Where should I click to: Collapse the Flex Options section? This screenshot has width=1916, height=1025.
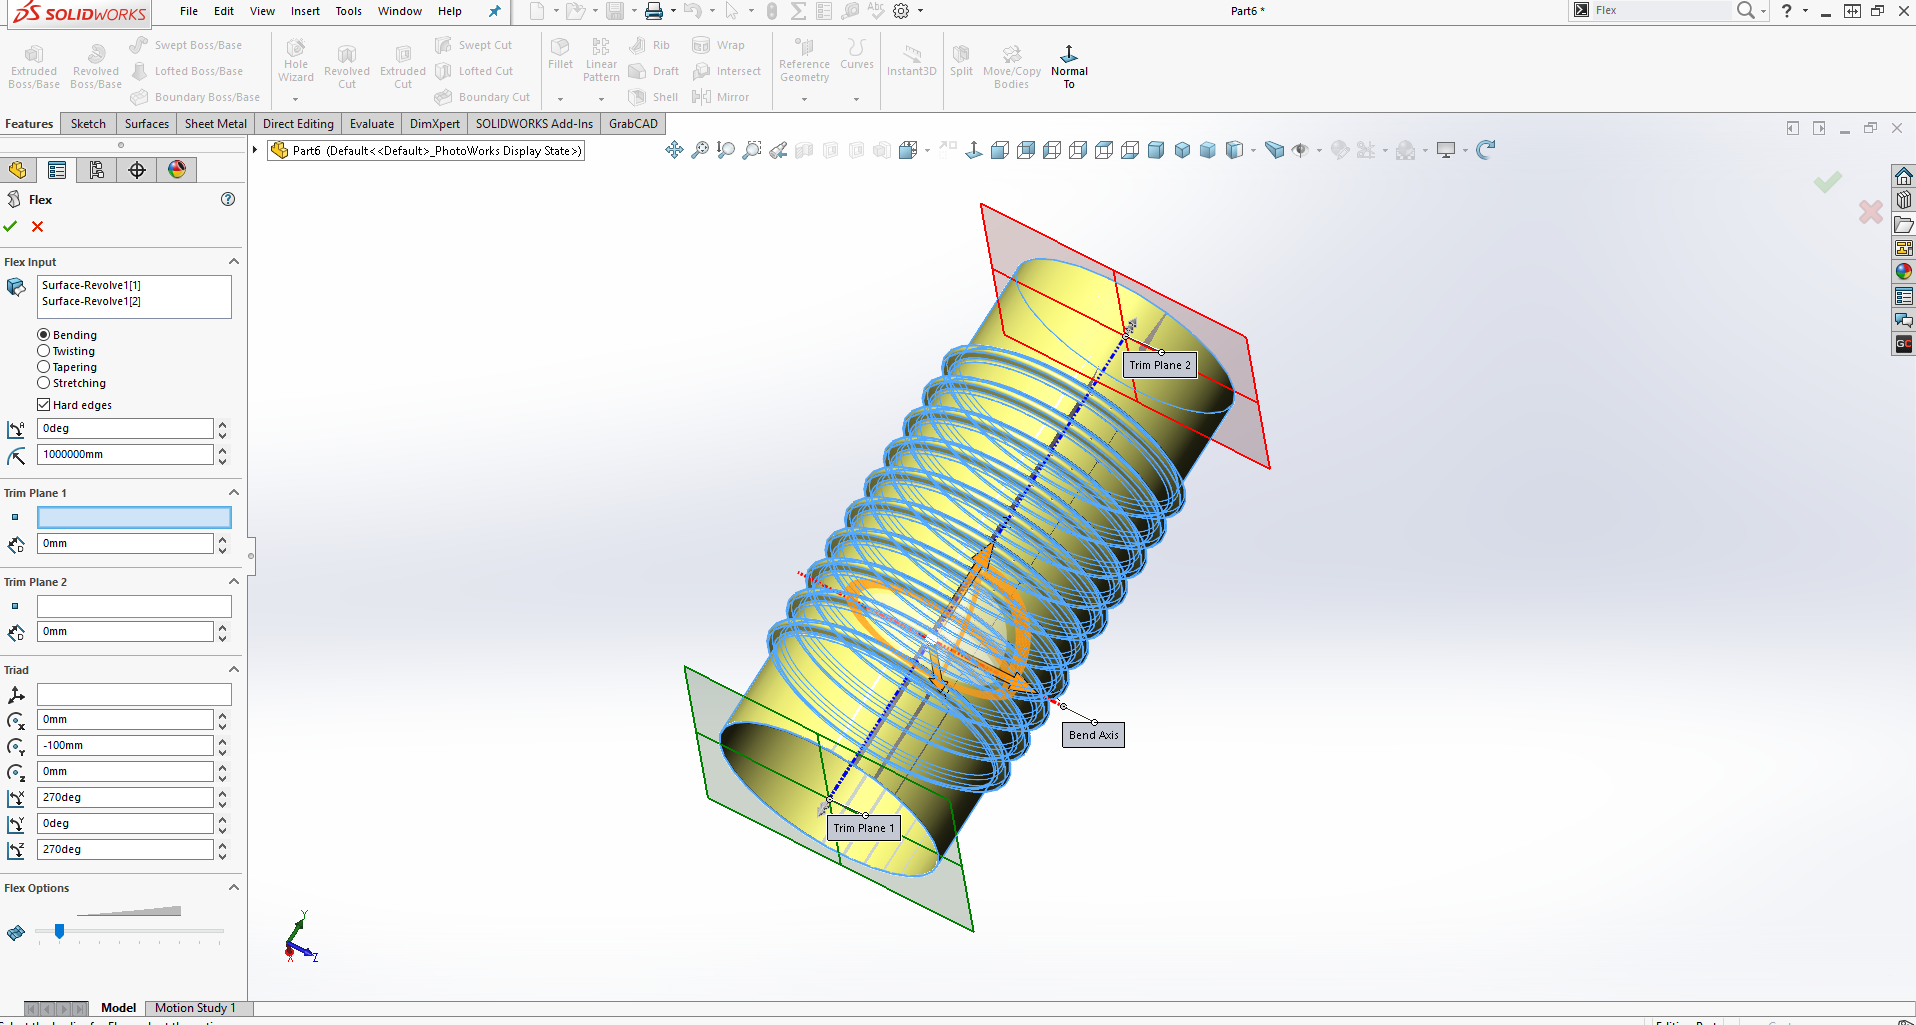[234, 888]
